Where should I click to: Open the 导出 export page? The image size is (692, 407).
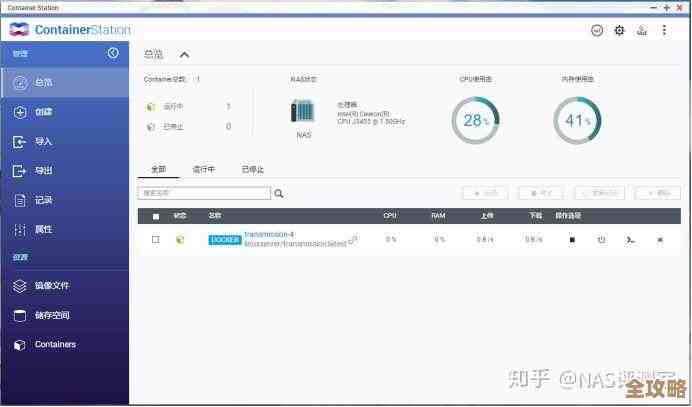pyautogui.click(x=65, y=171)
